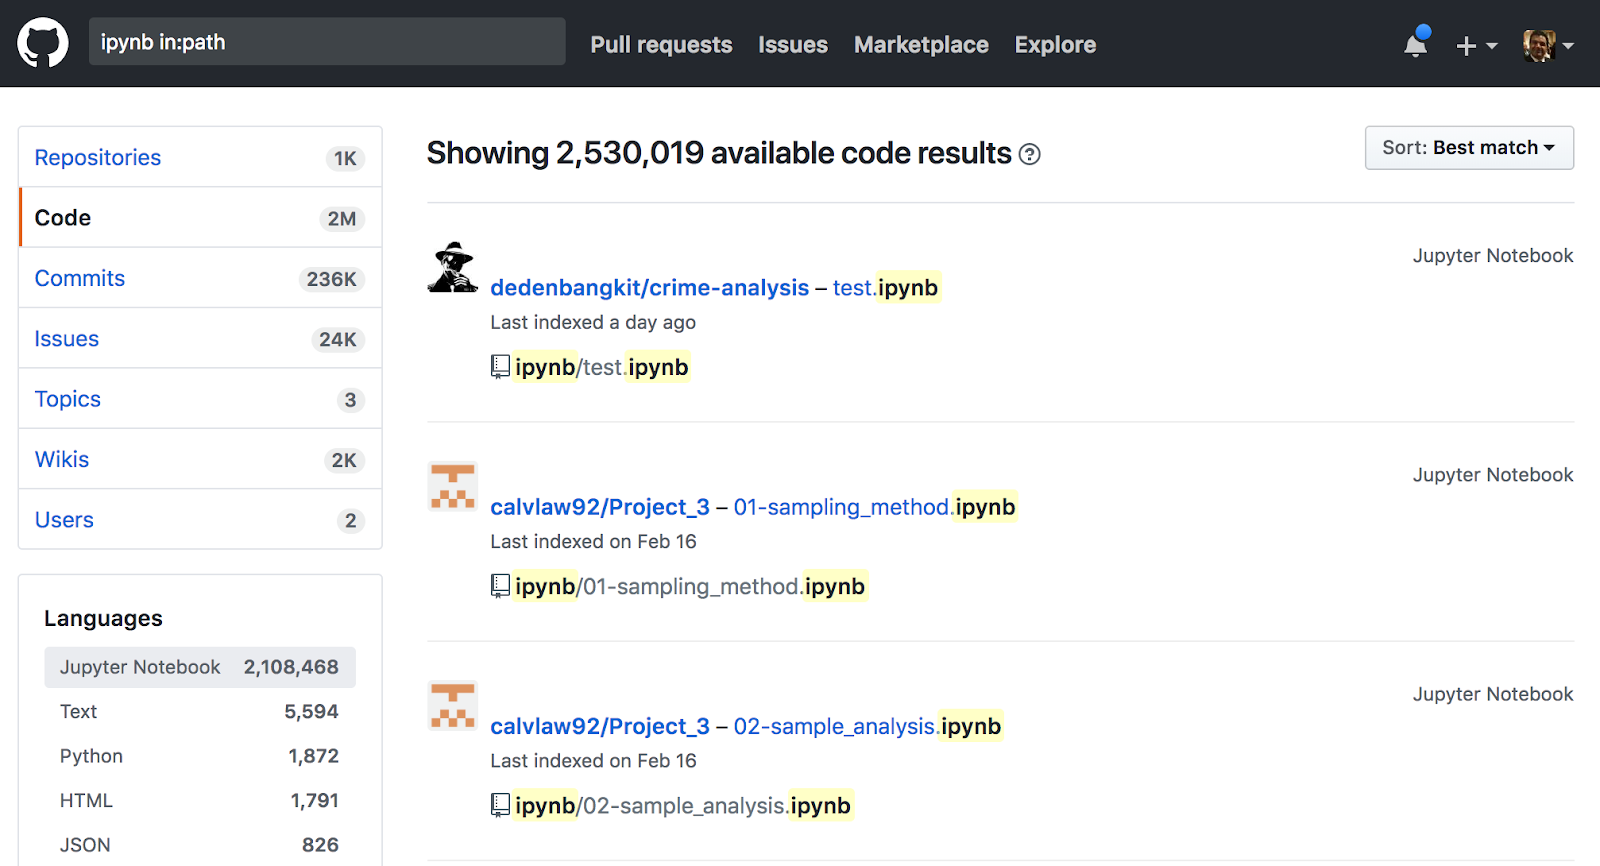
Task: Open the plus create-new menu
Action: (1476, 46)
